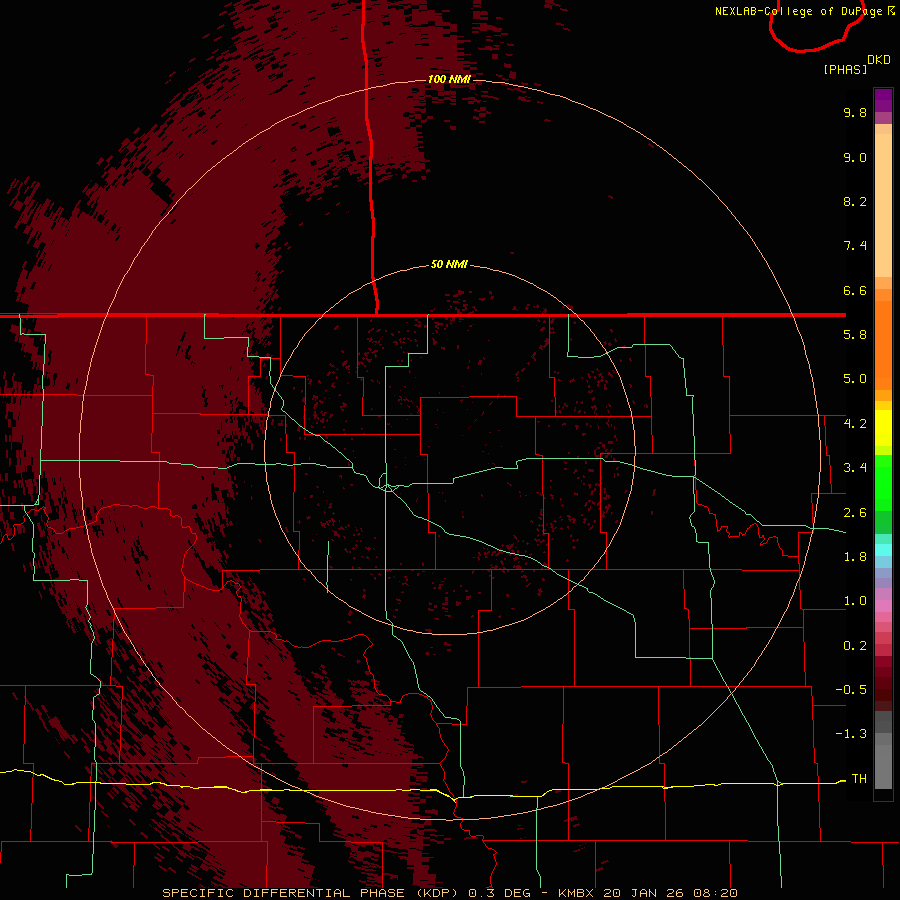Click the 50 NMI range ring label

pos(449,265)
